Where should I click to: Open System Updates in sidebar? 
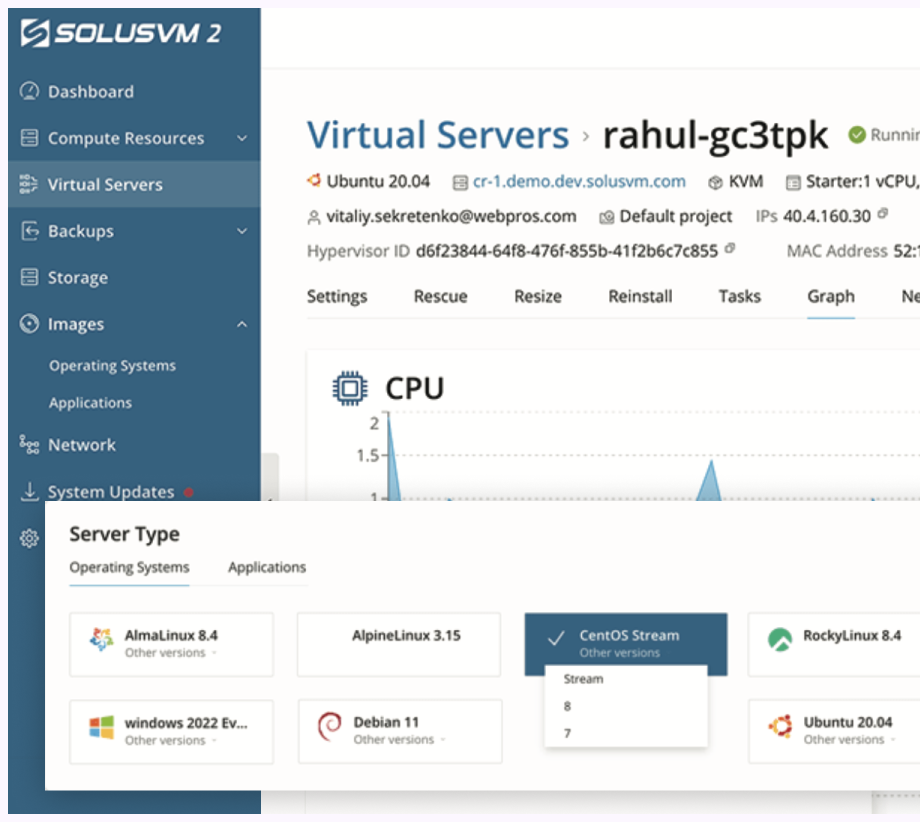[111, 492]
